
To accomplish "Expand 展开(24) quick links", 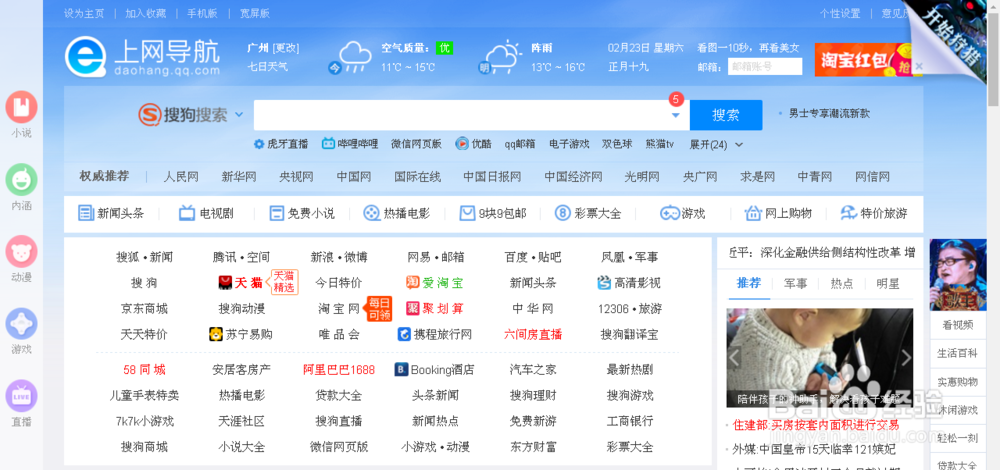I will pos(716,145).
